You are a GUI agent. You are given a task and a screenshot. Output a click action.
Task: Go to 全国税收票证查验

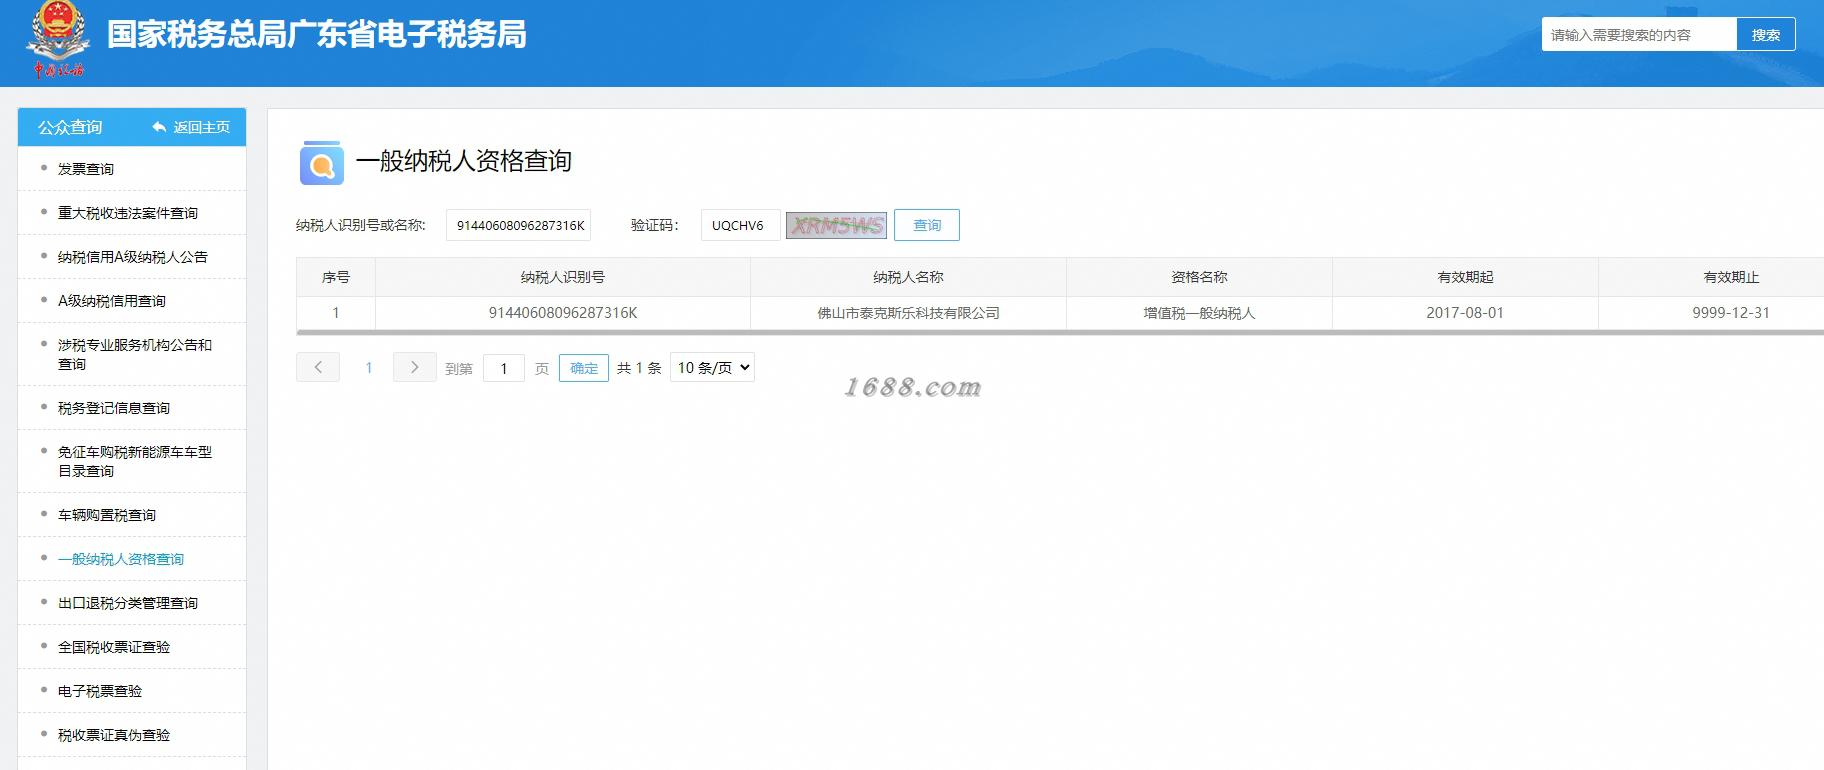(114, 647)
